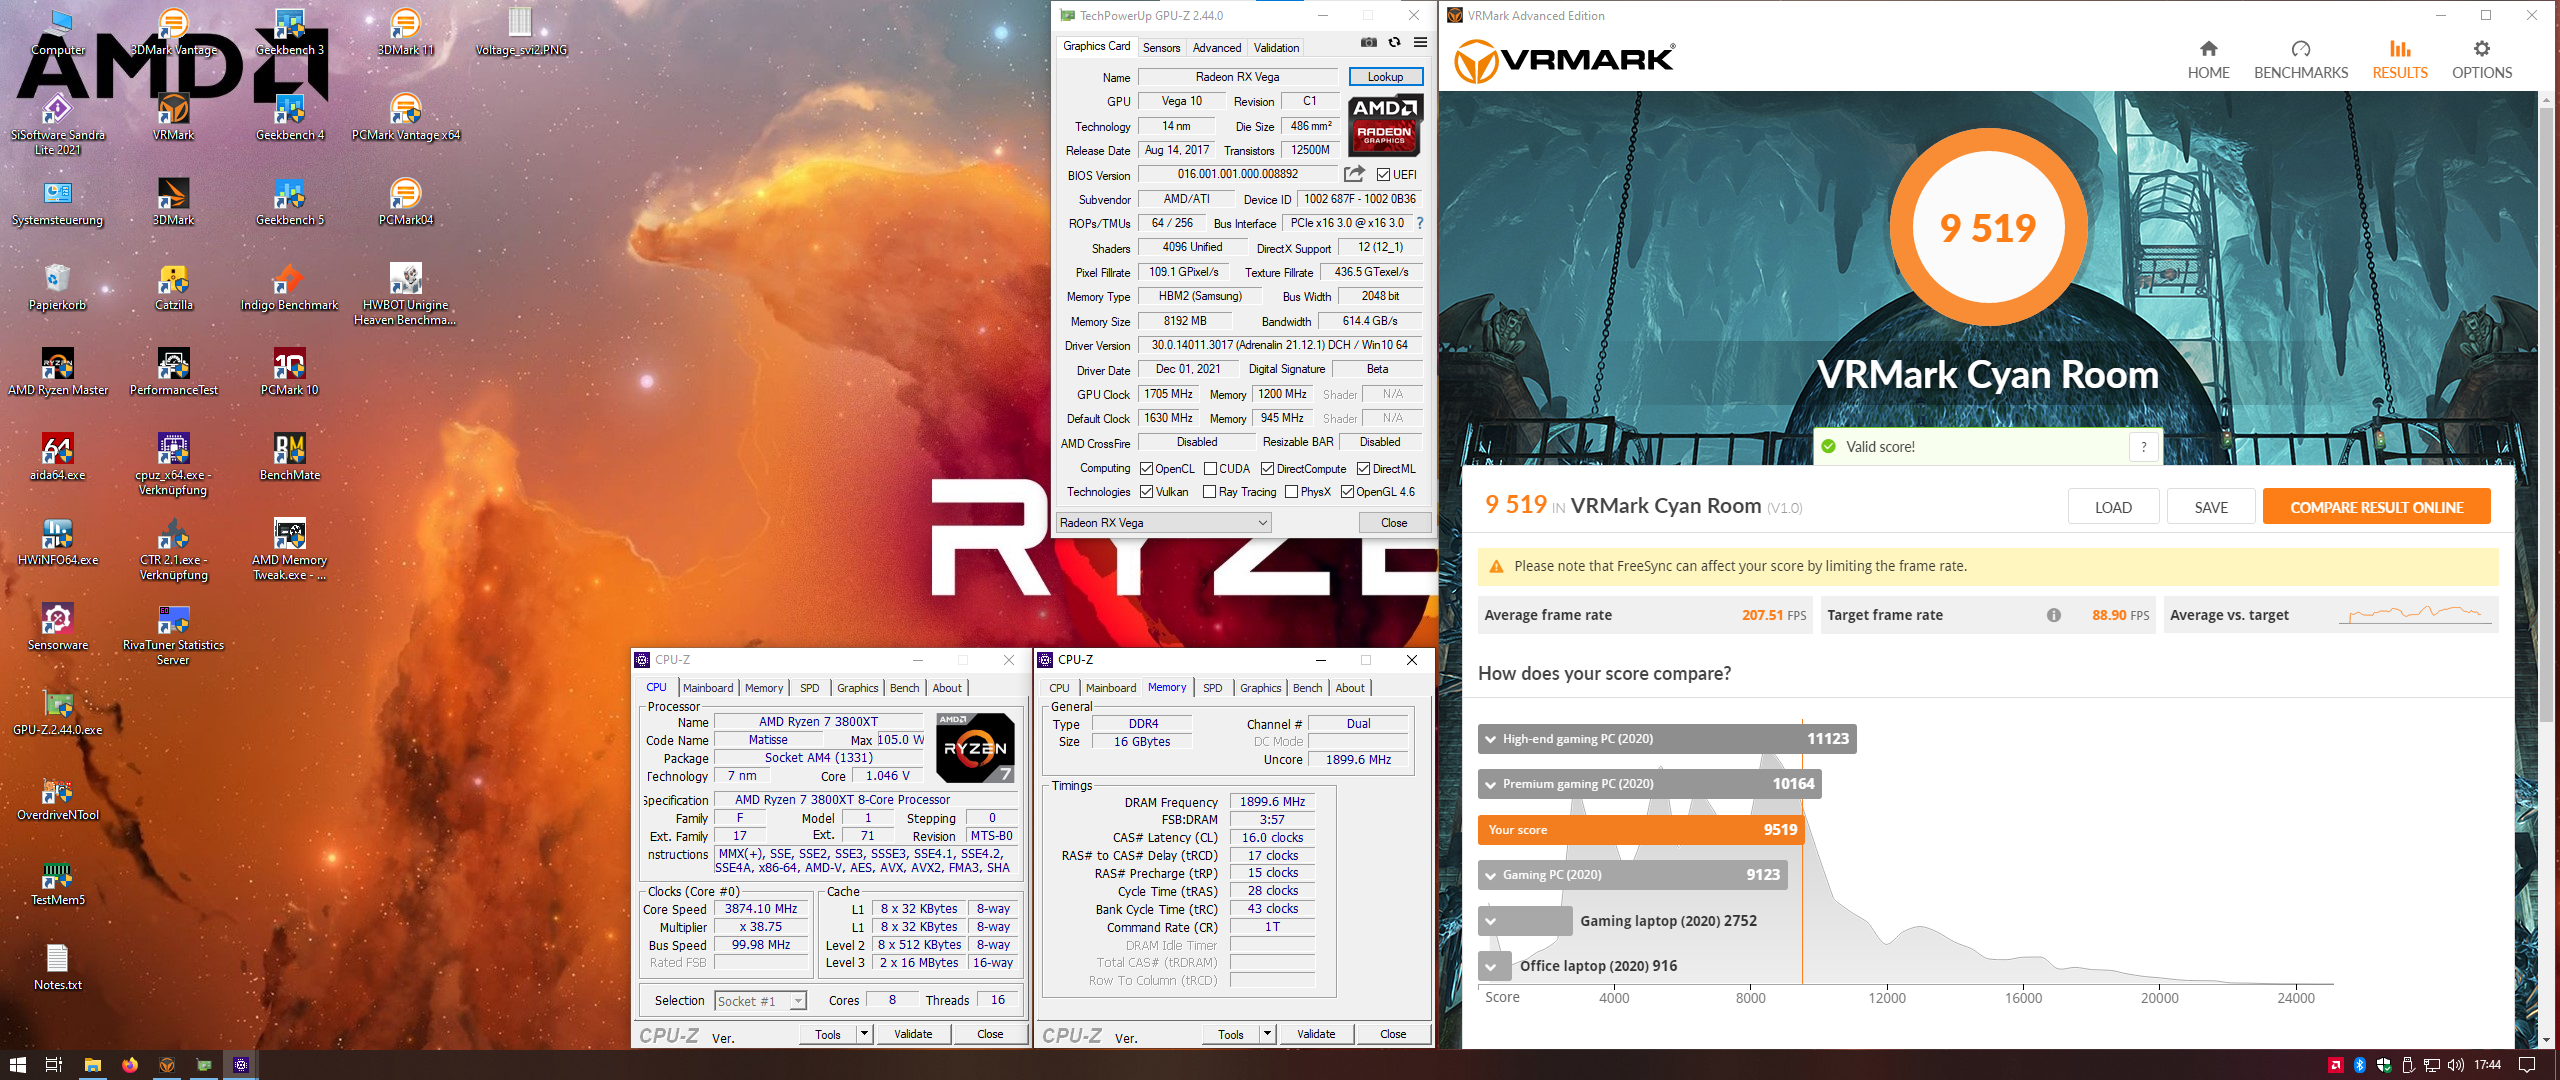Viewport: 2560px width, 1080px height.
Task: Toggle the DirectCompute checkbox
Action: [x=1267, y=468]
